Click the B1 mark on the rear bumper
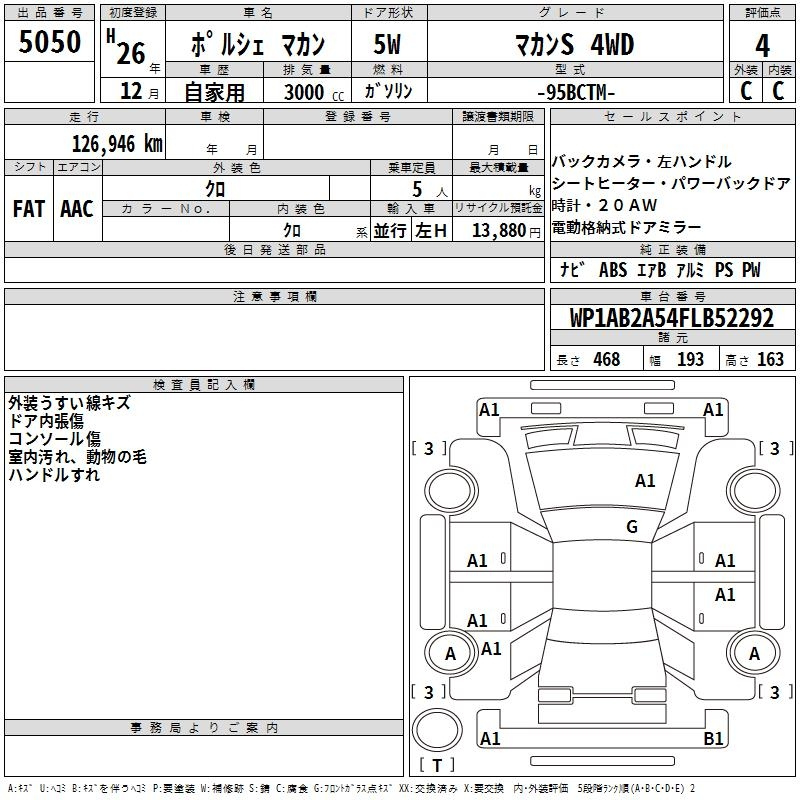This screenshot has width=800, height=800. click(713, 738)
